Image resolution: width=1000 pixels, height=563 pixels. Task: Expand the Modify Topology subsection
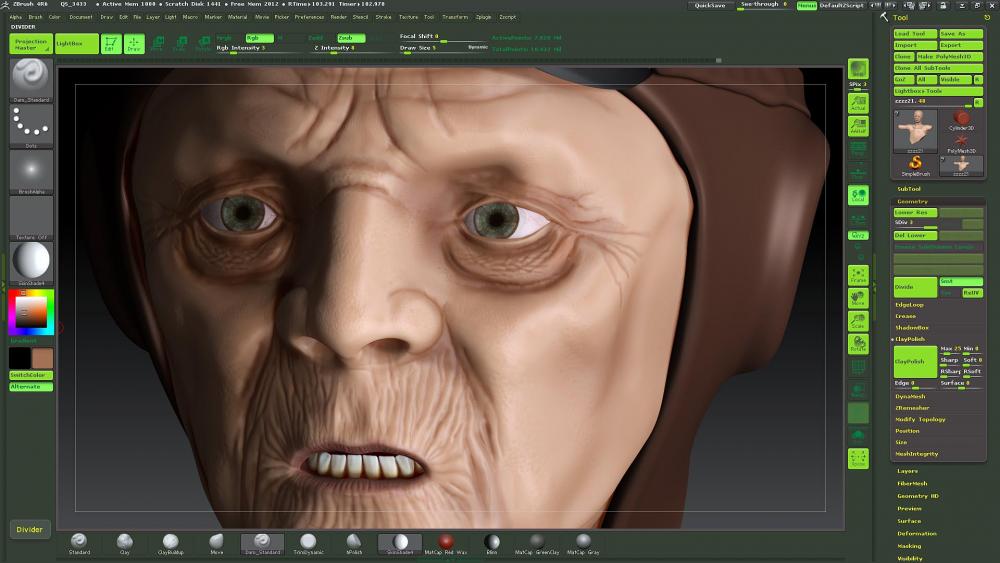[920, 419]
